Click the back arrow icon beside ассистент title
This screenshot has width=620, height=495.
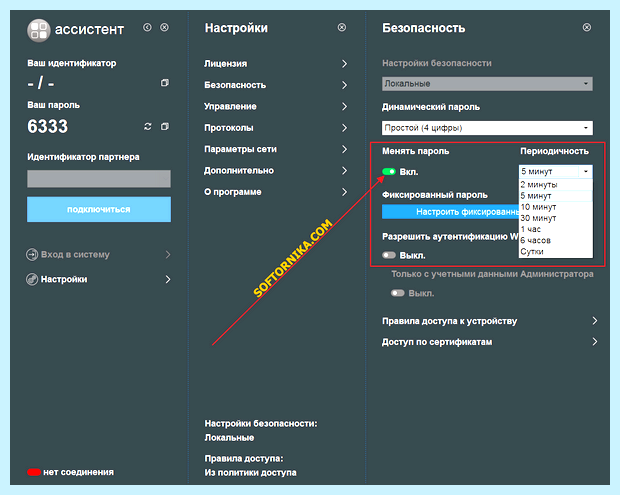(147, 27)
